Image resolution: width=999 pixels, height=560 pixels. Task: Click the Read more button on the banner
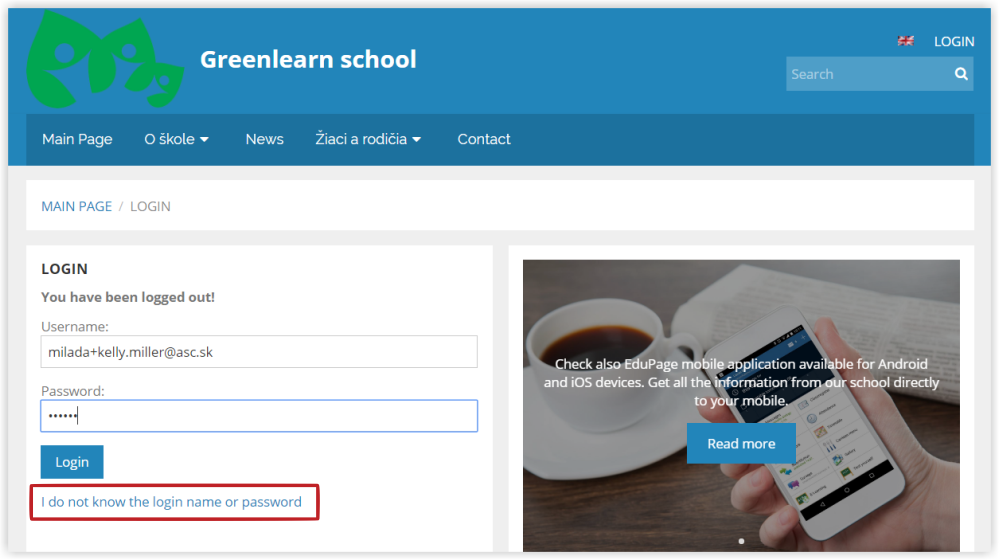pos(741,443)
